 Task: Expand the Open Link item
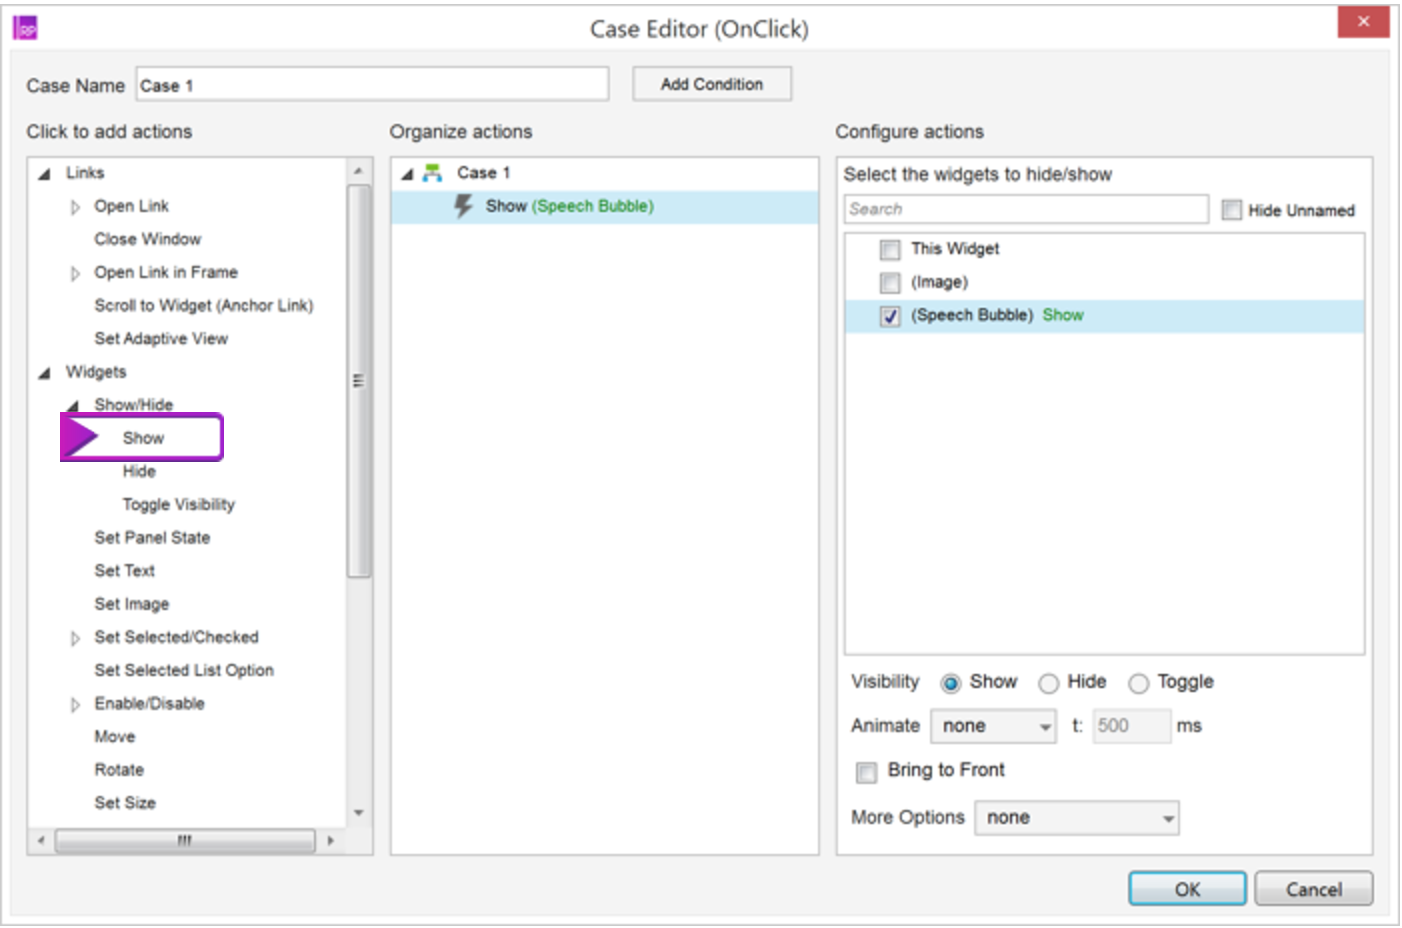click(x=75, y=207)
